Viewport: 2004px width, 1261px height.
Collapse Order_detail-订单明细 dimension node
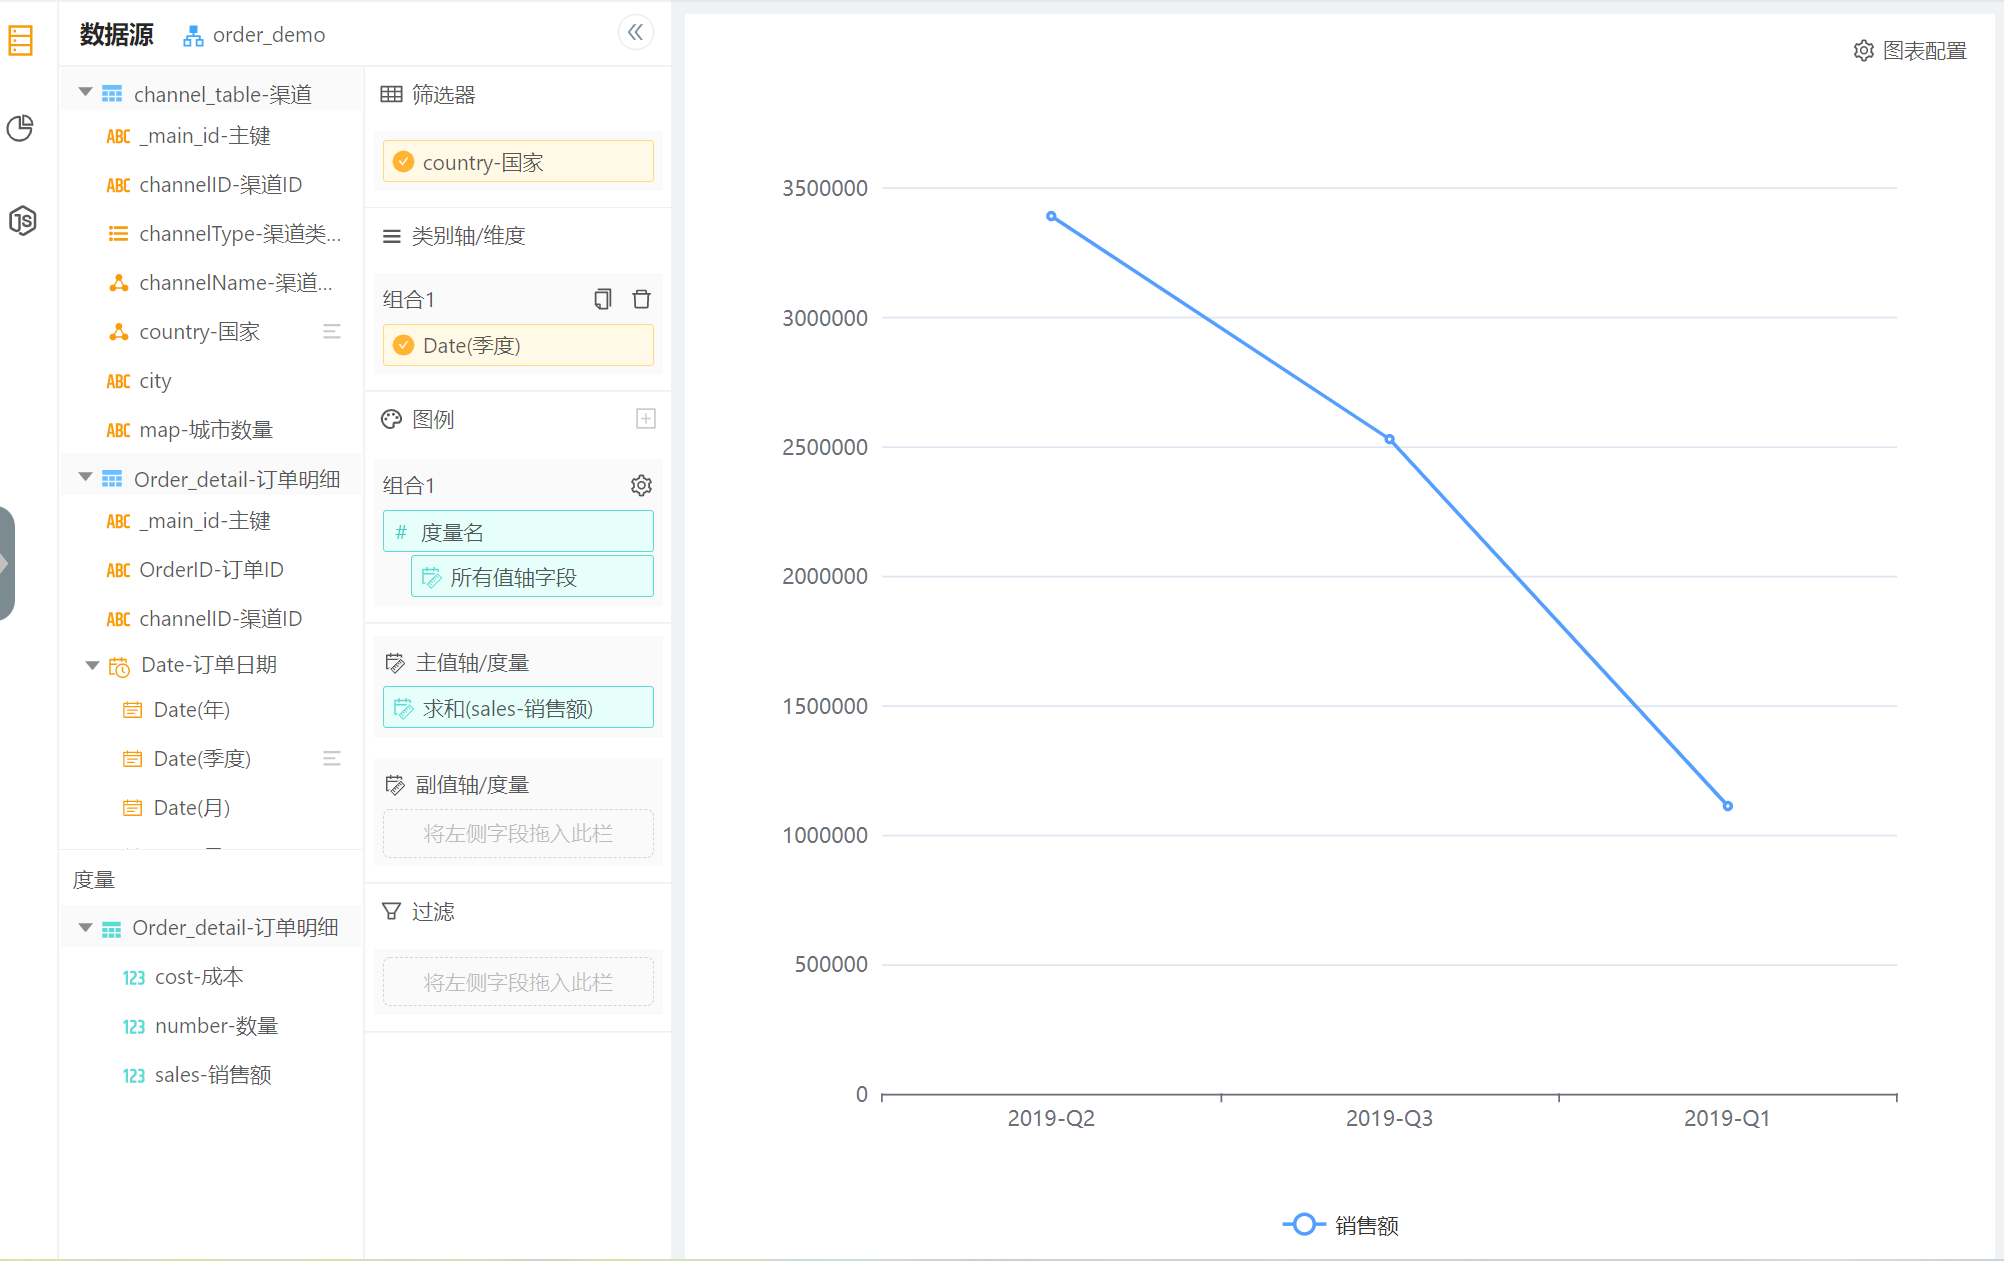pyautogui.click(x=86, y=478)
